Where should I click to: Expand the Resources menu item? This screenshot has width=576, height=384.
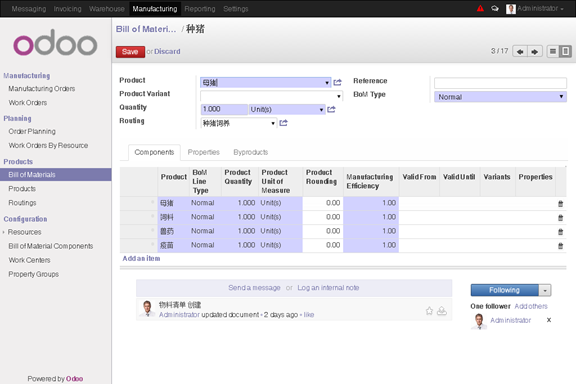tap(24, 232)
